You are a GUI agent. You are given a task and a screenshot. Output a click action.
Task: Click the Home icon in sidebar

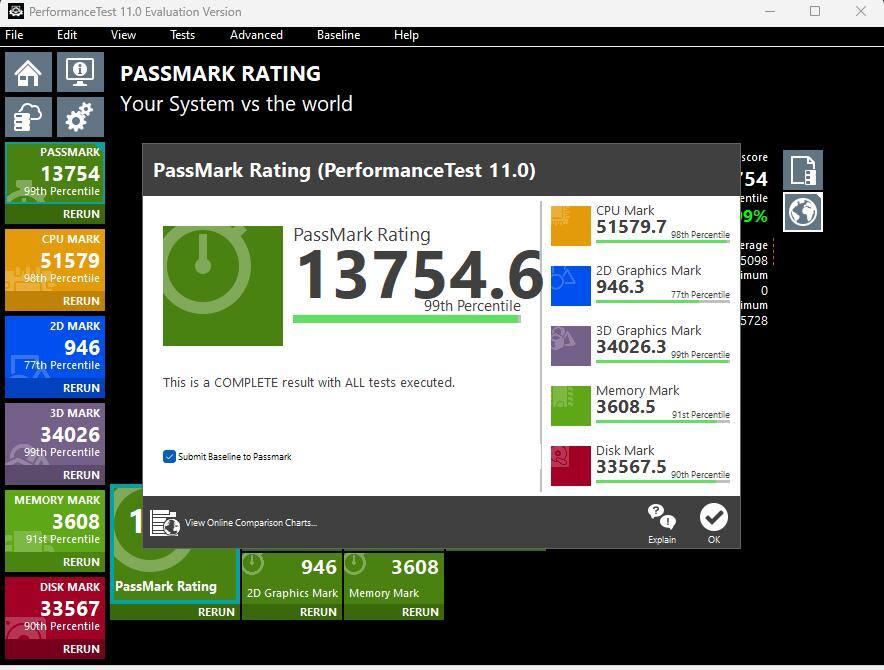29,73
